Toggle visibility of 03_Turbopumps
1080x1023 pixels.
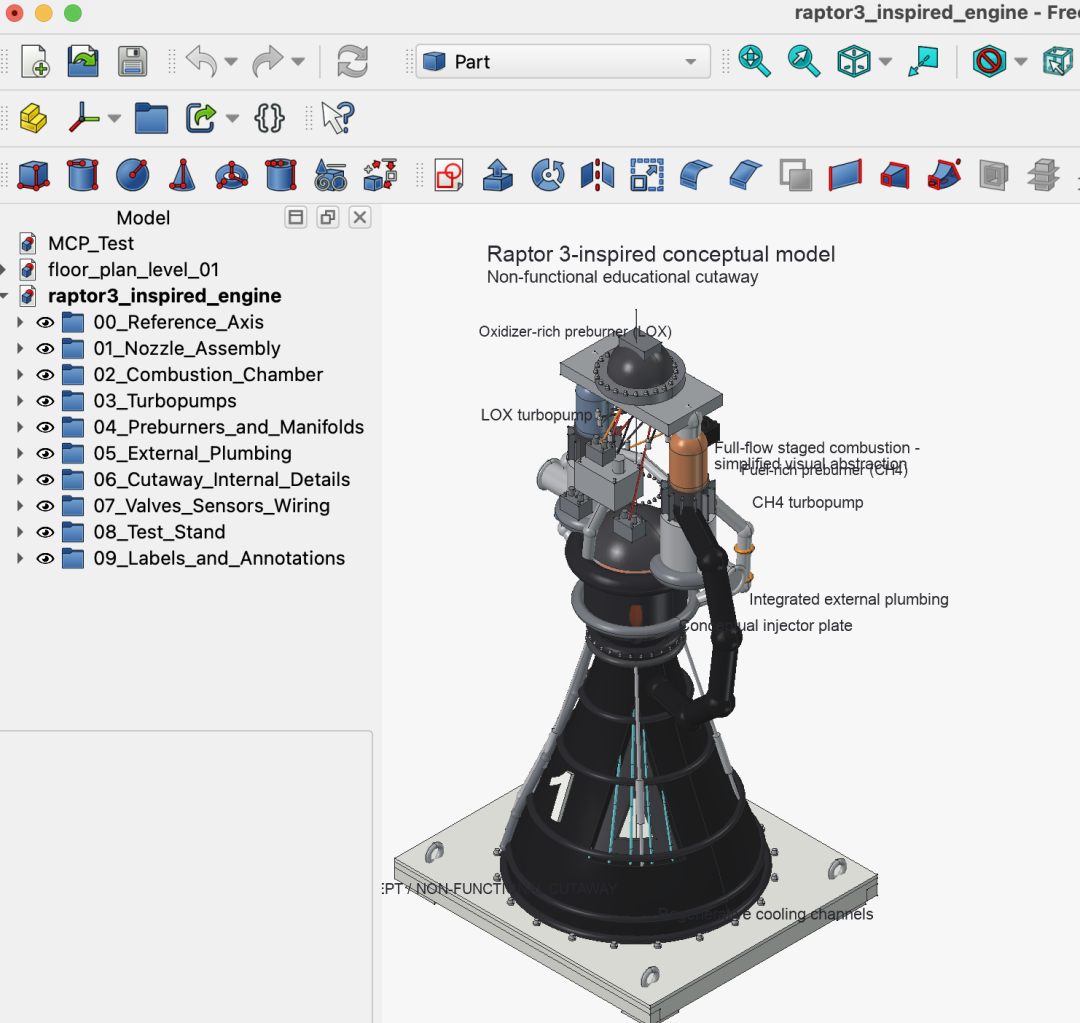click(x=45, y=401)
